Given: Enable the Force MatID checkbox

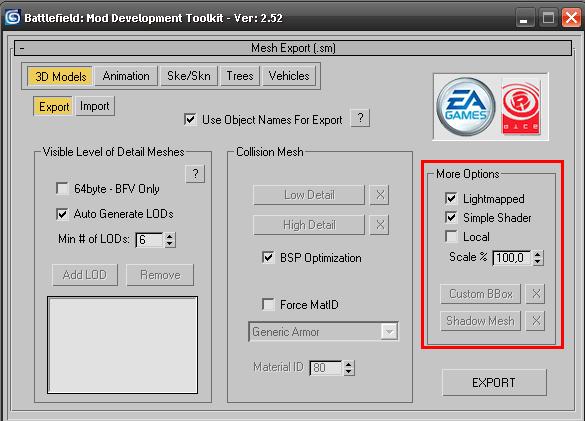Looking at the screenshot, I should pos(268,305).
